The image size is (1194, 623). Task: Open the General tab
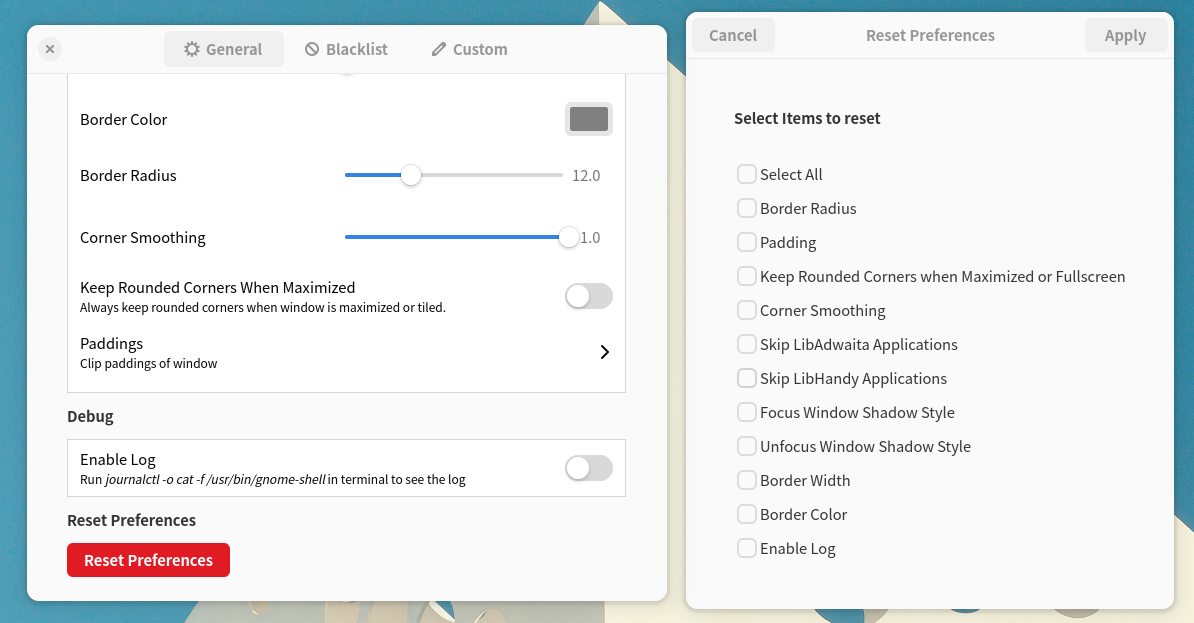click(x=224, y=50)
